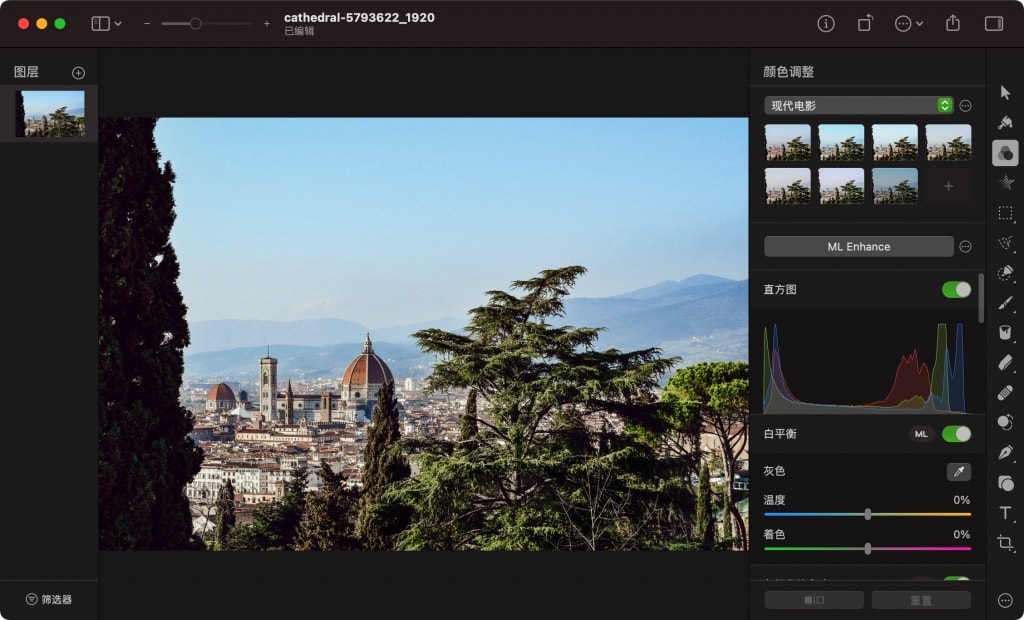Select the Shape tool
The width and height of the screenshot is (1024, 620).
(1005, 483)
